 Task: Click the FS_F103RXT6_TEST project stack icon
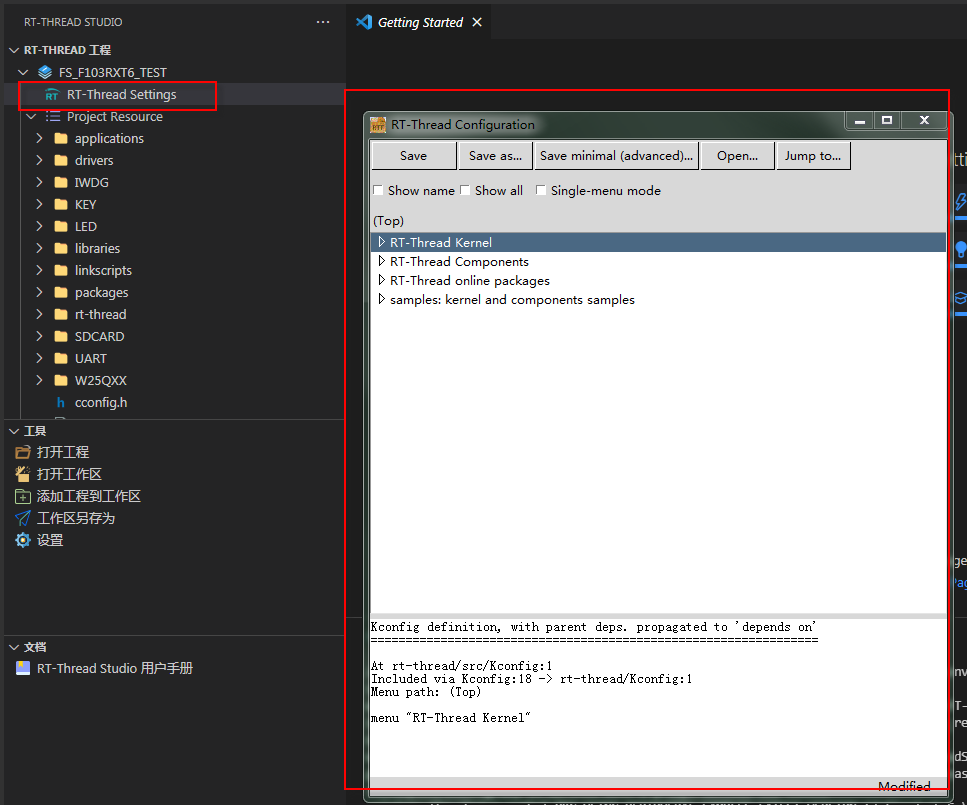[x=45, y=73]
